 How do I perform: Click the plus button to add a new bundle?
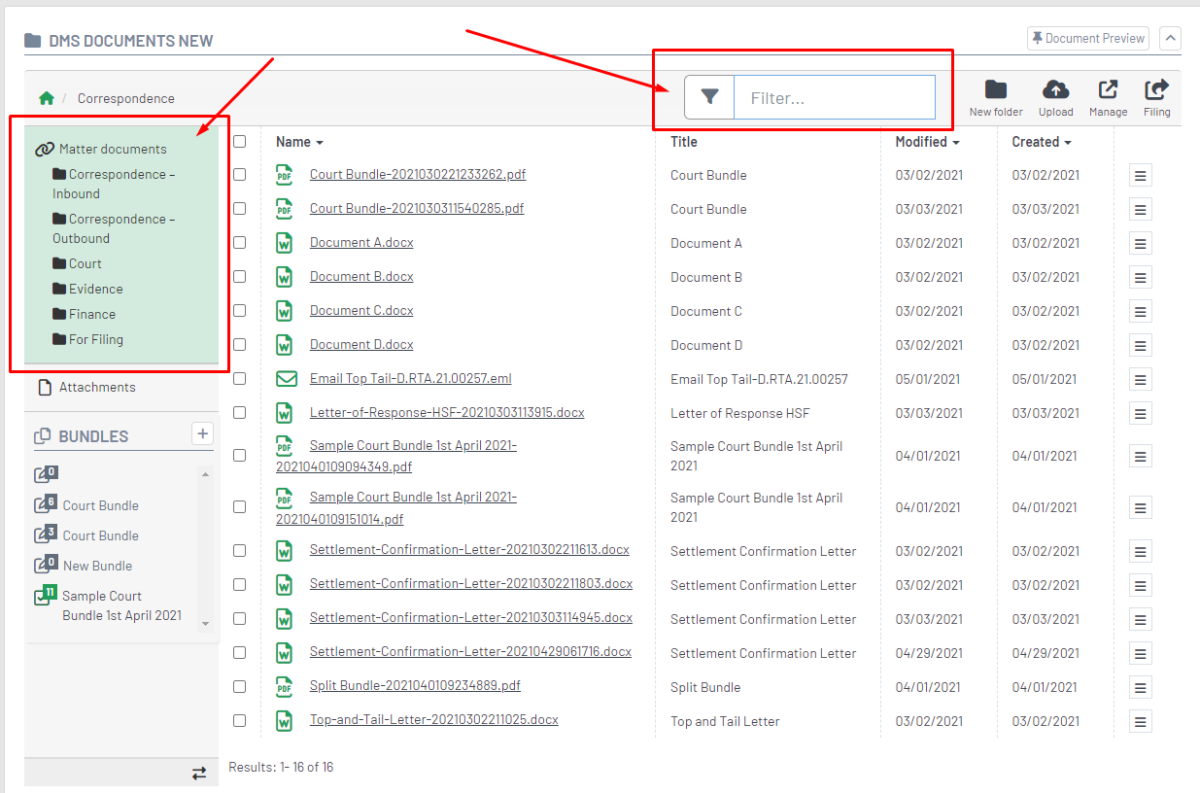point(202,433)
